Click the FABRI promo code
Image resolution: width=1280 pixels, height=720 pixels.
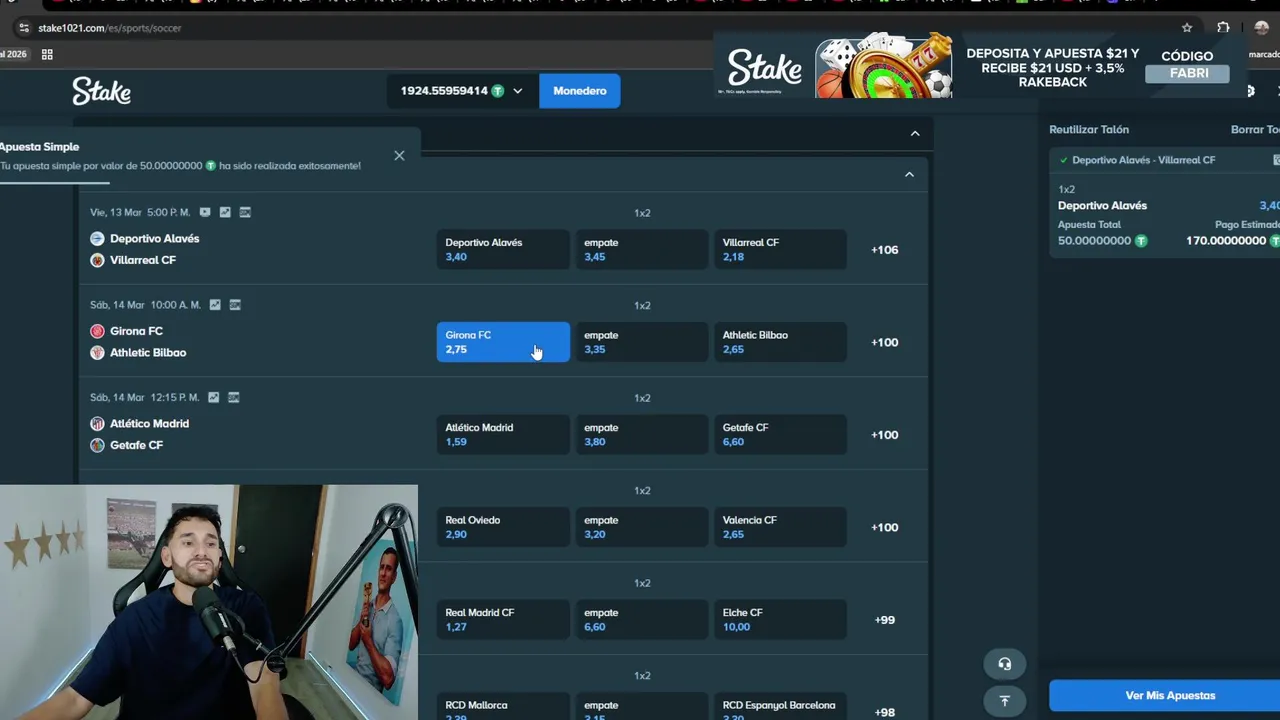pos(1187,73)
